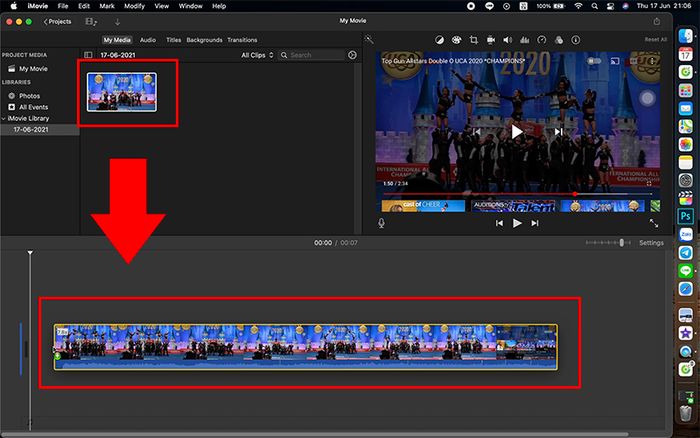
Task: Switch to the Titles tab
Action: click(174, 40)
